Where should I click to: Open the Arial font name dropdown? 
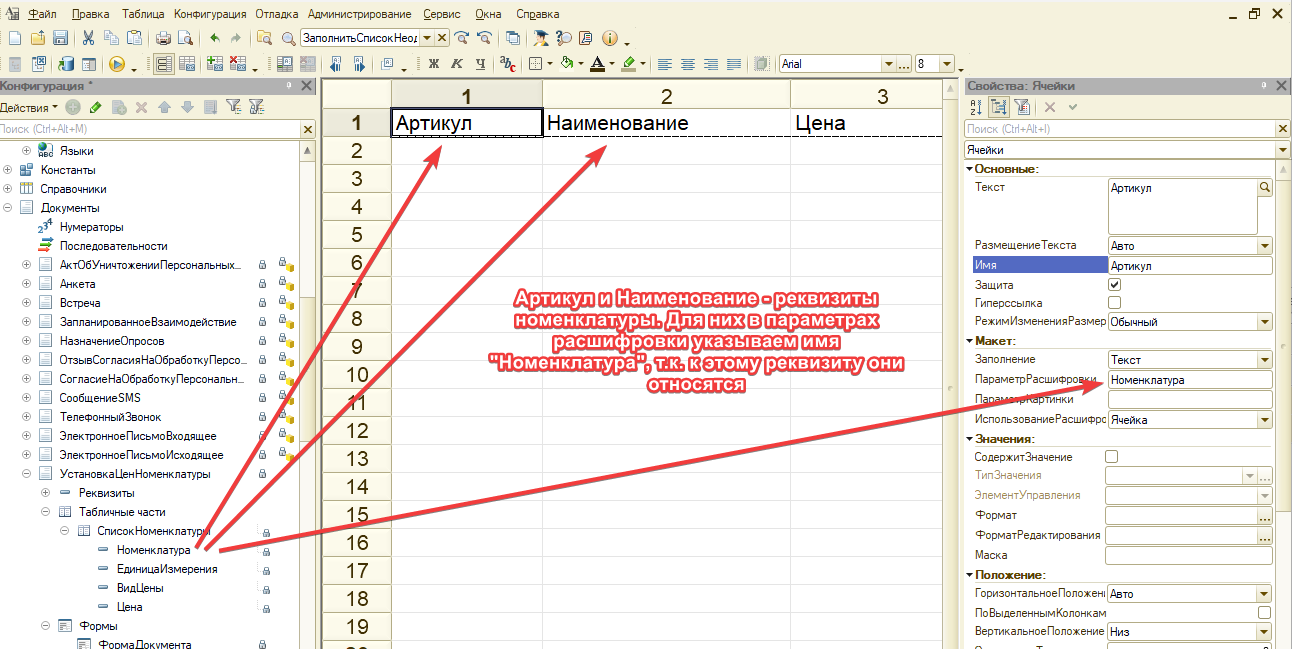pos(886,64)
